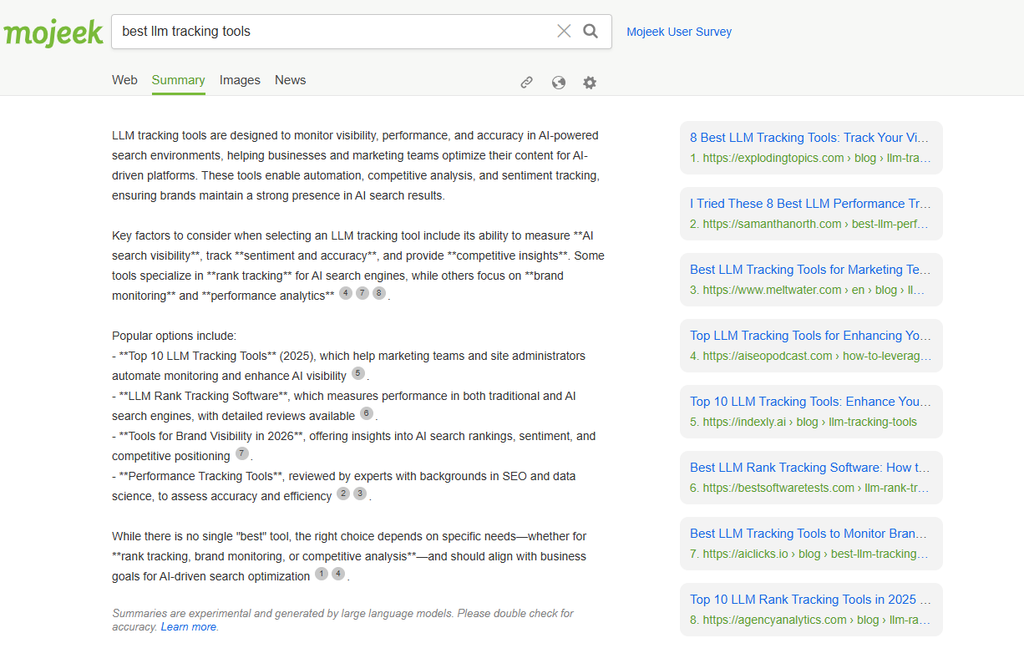The height and width of the screenshot is (668, 1024).
Task: Open '8 Best LLM Tracking Tools' result
Action: pyautogui.click(x=810, y=138)
